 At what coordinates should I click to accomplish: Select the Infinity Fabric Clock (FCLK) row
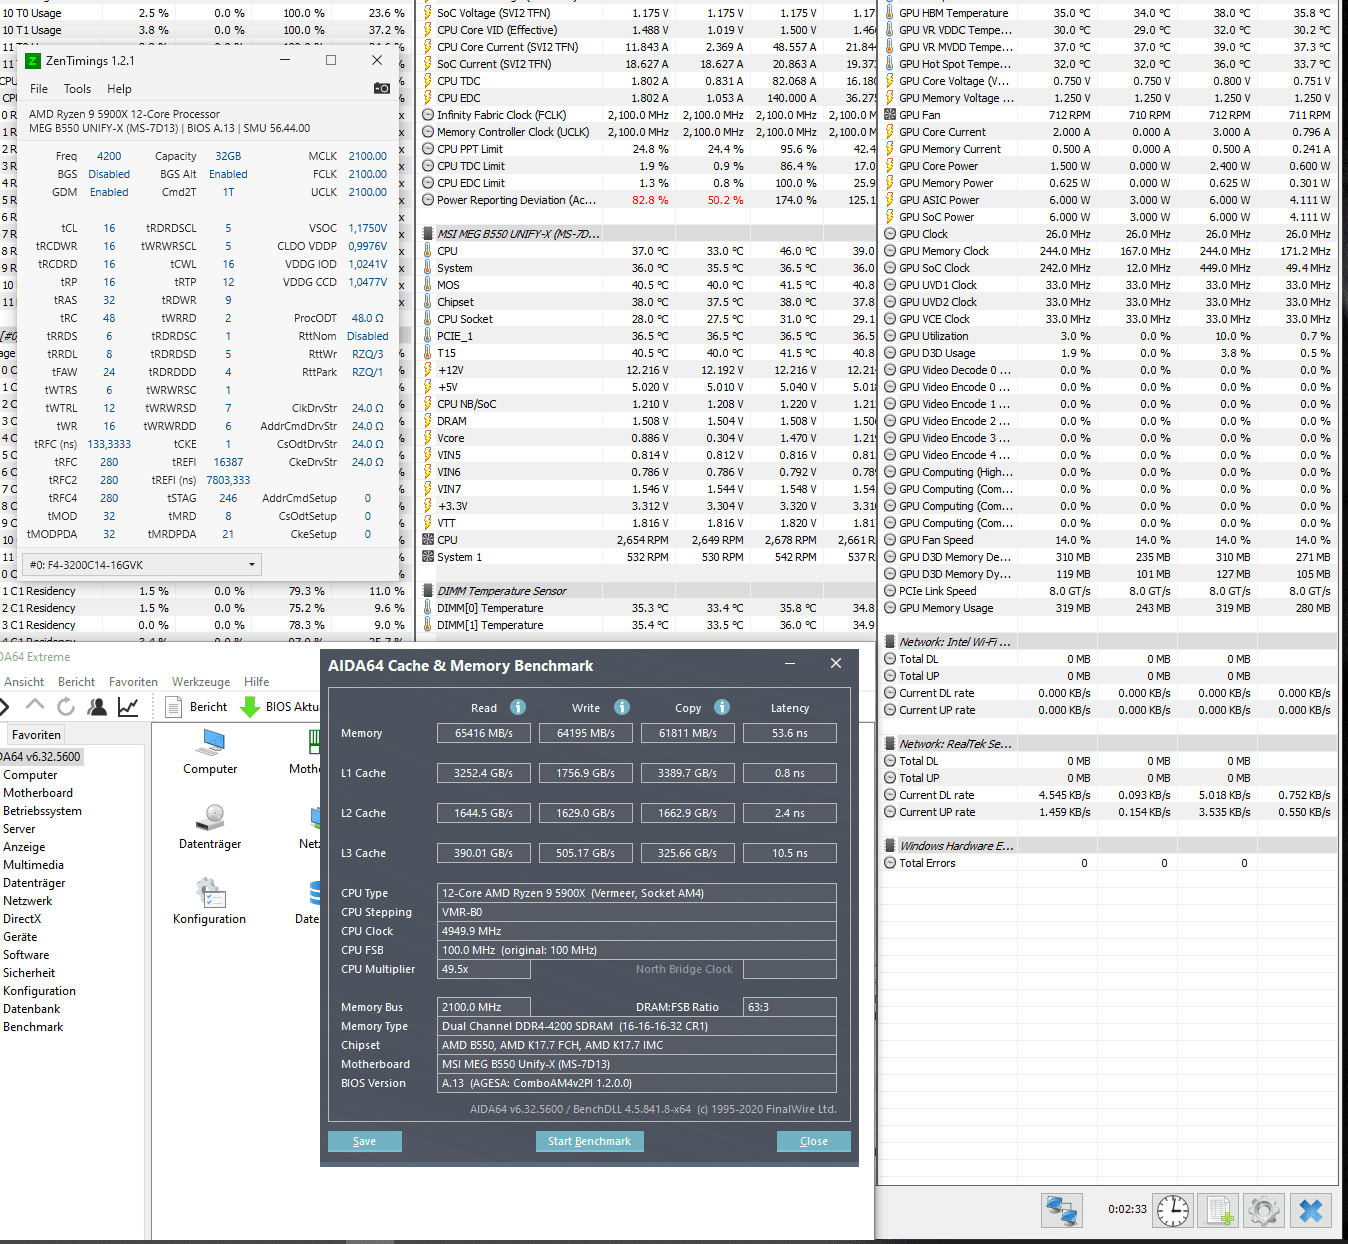(x=648, y=115)
